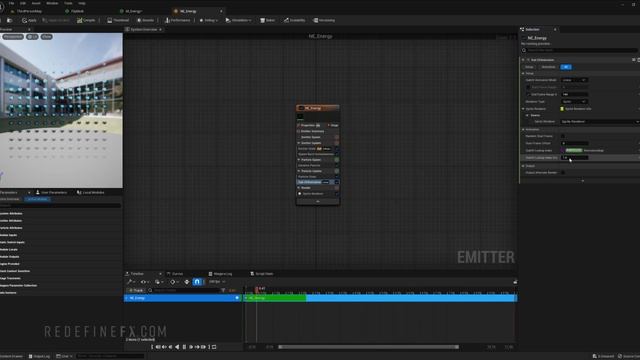Click the SubUV Lookup Index Scale field

574,158
